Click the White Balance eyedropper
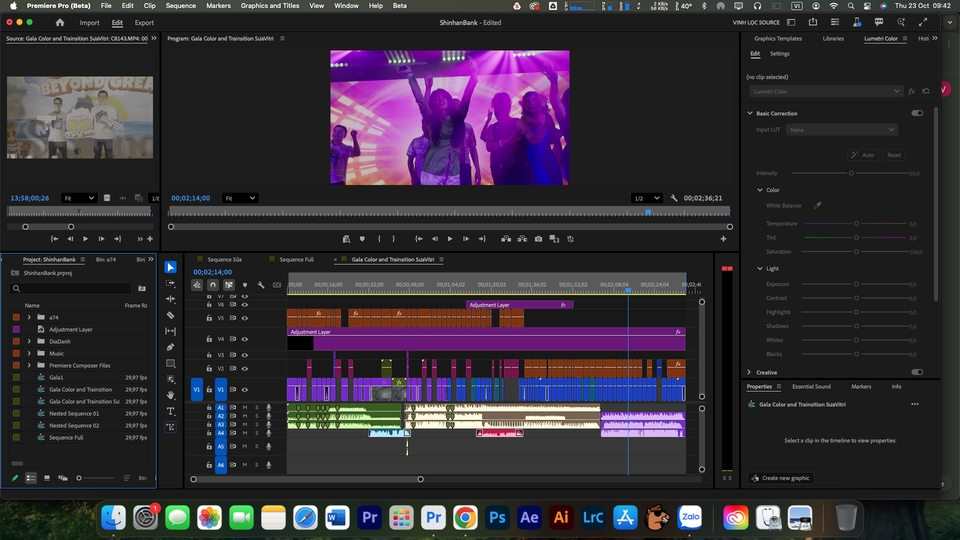 coord(817,205)
